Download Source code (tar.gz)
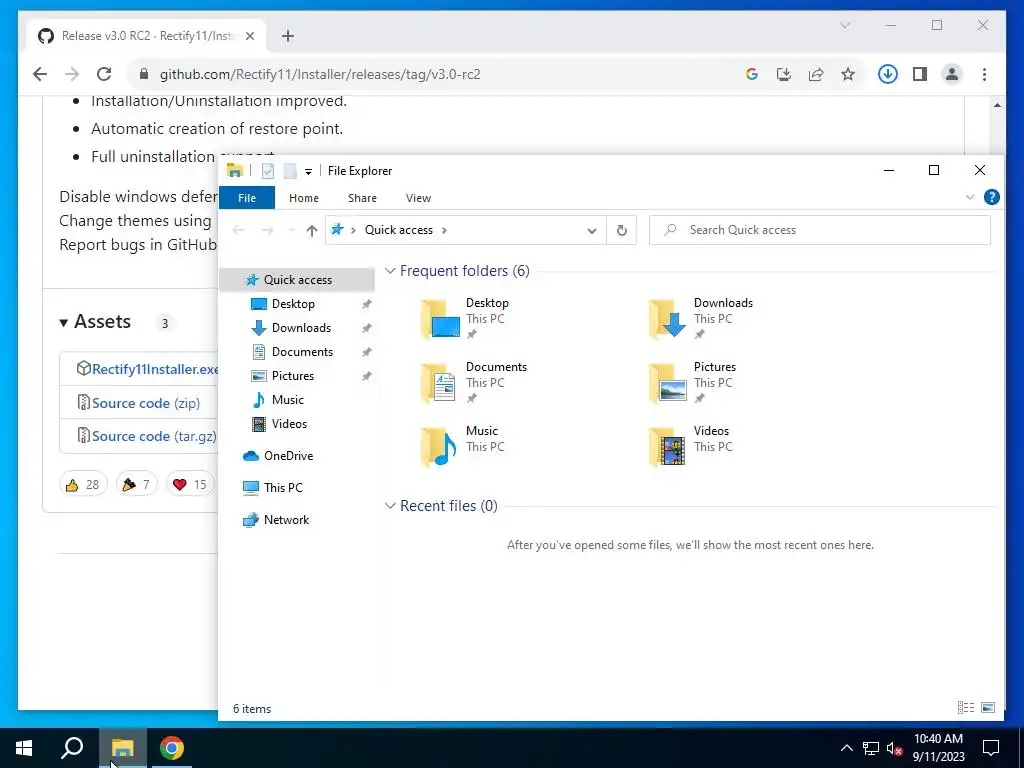 click(154, 436)
